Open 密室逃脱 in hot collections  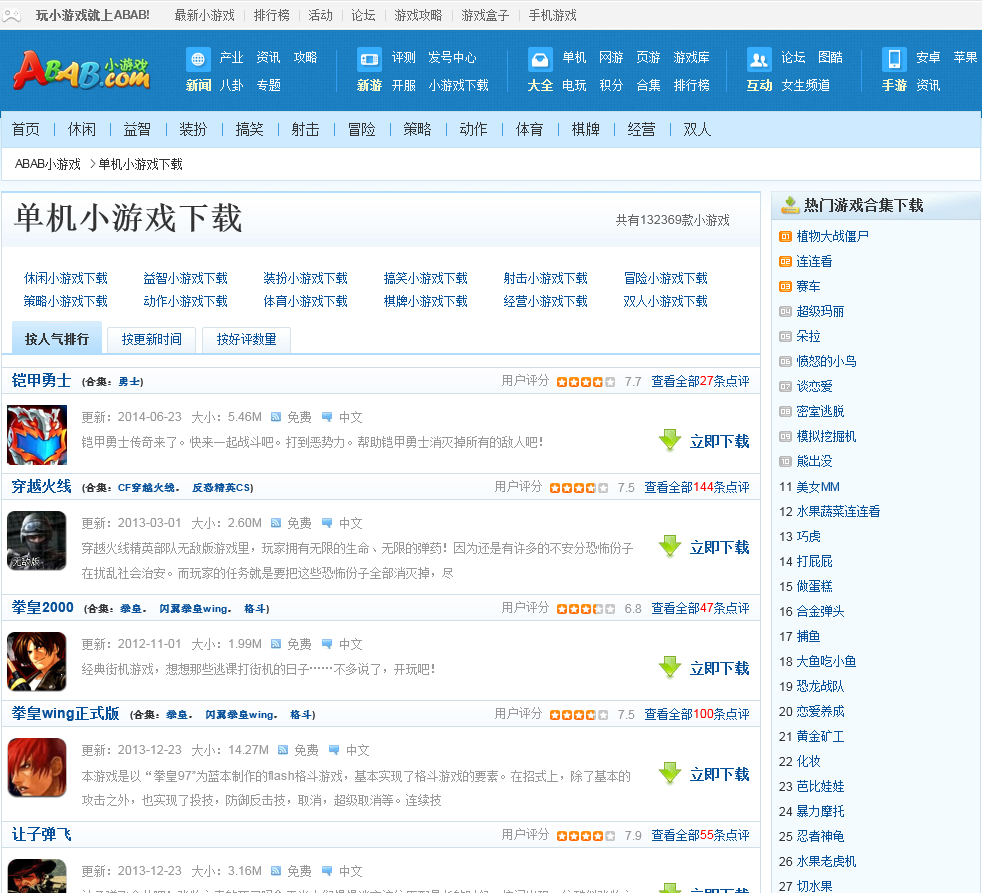(820, 411)
